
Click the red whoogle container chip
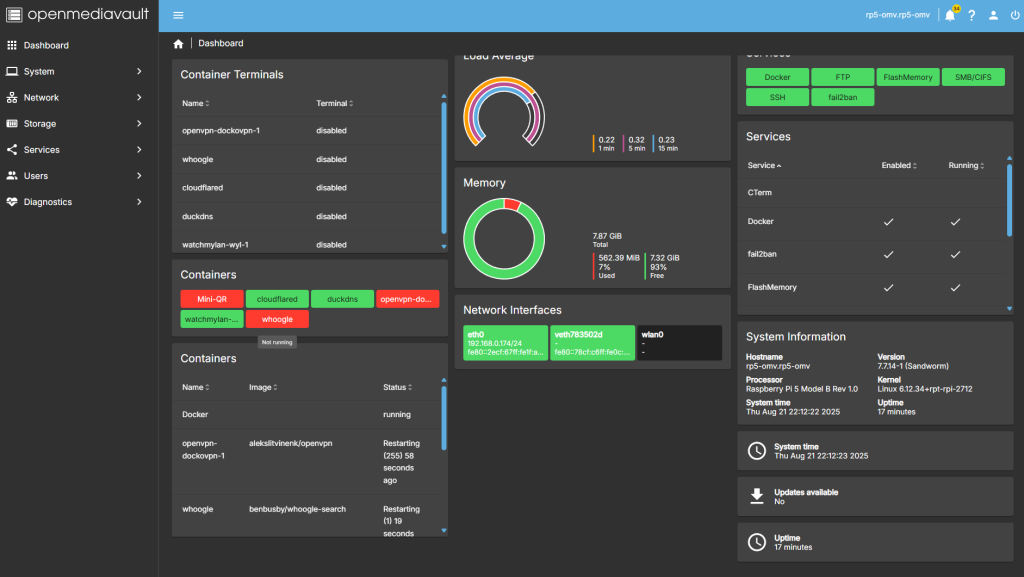point(277,319)
